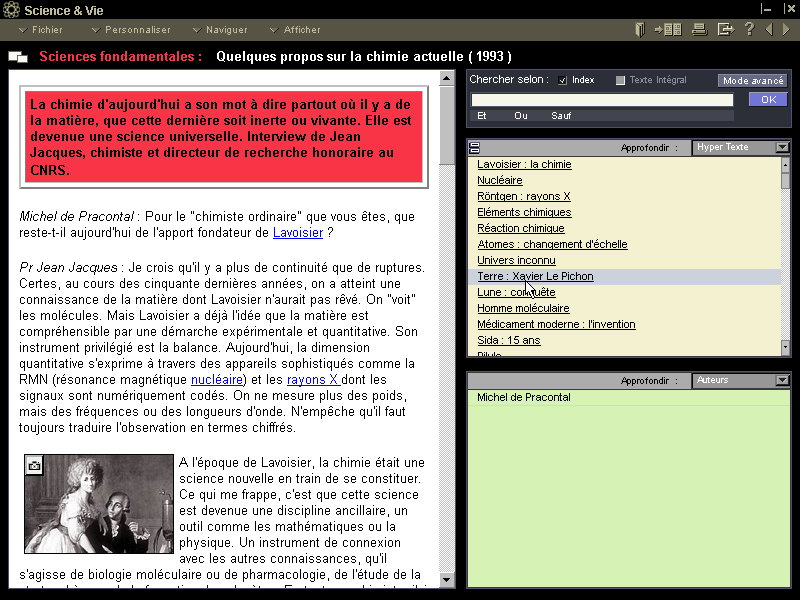Select author Michel de Pracontal

[523, 397]
